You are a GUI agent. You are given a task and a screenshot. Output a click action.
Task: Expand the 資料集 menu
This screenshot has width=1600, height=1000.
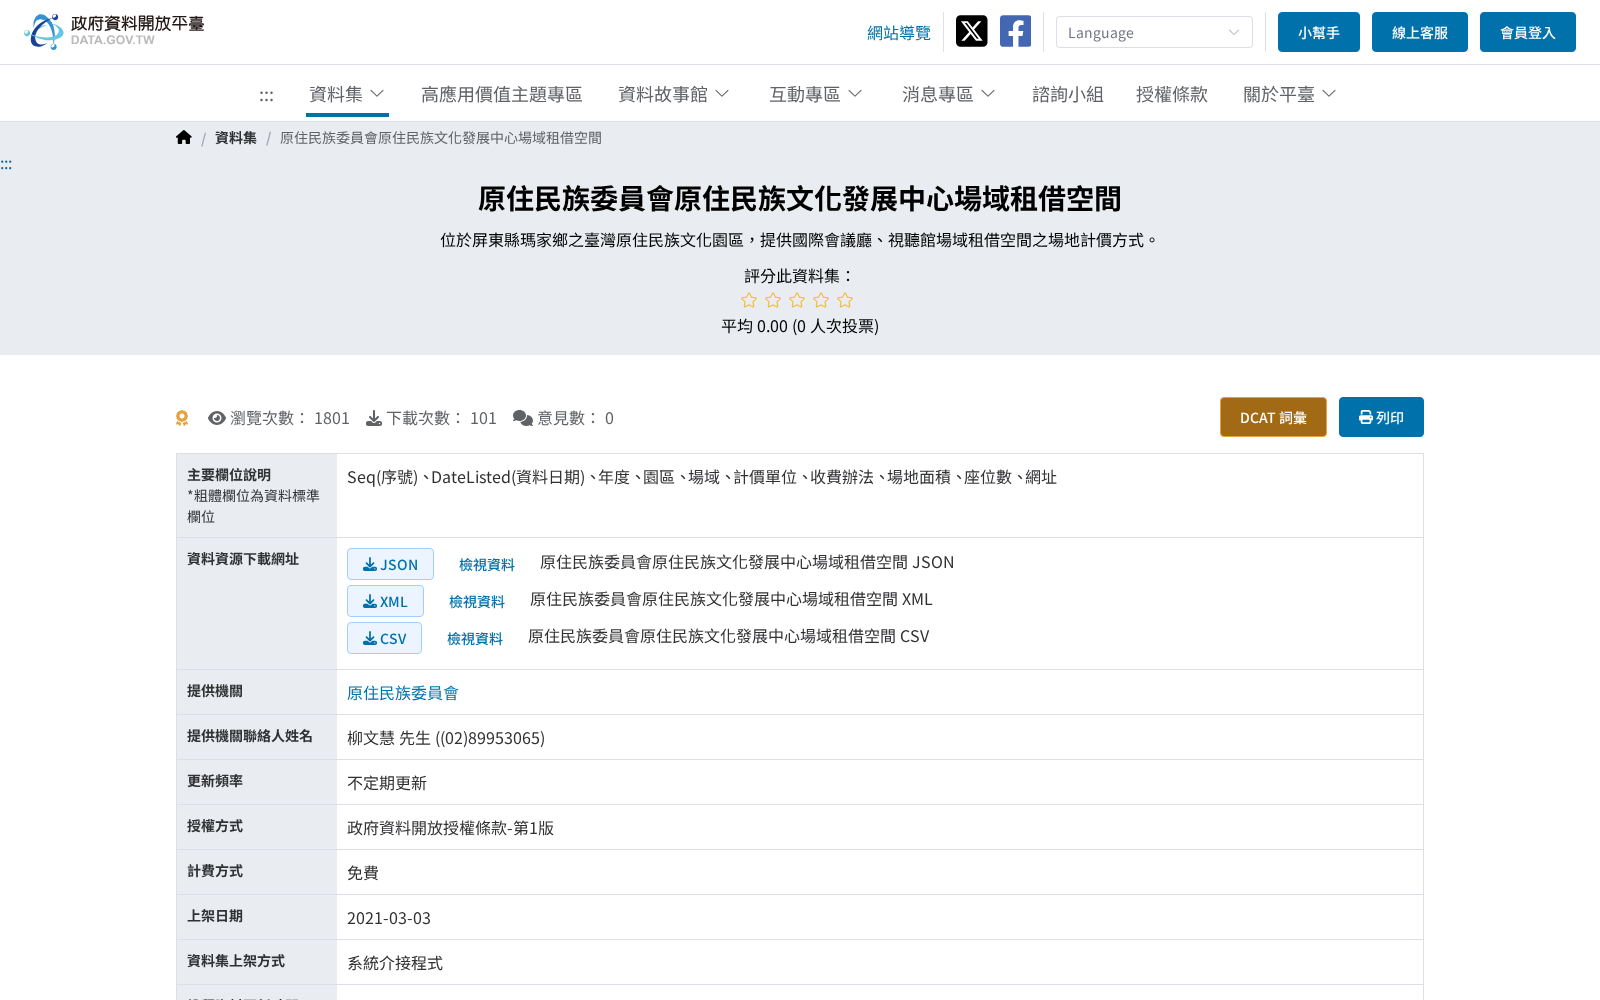pos(347,94)
